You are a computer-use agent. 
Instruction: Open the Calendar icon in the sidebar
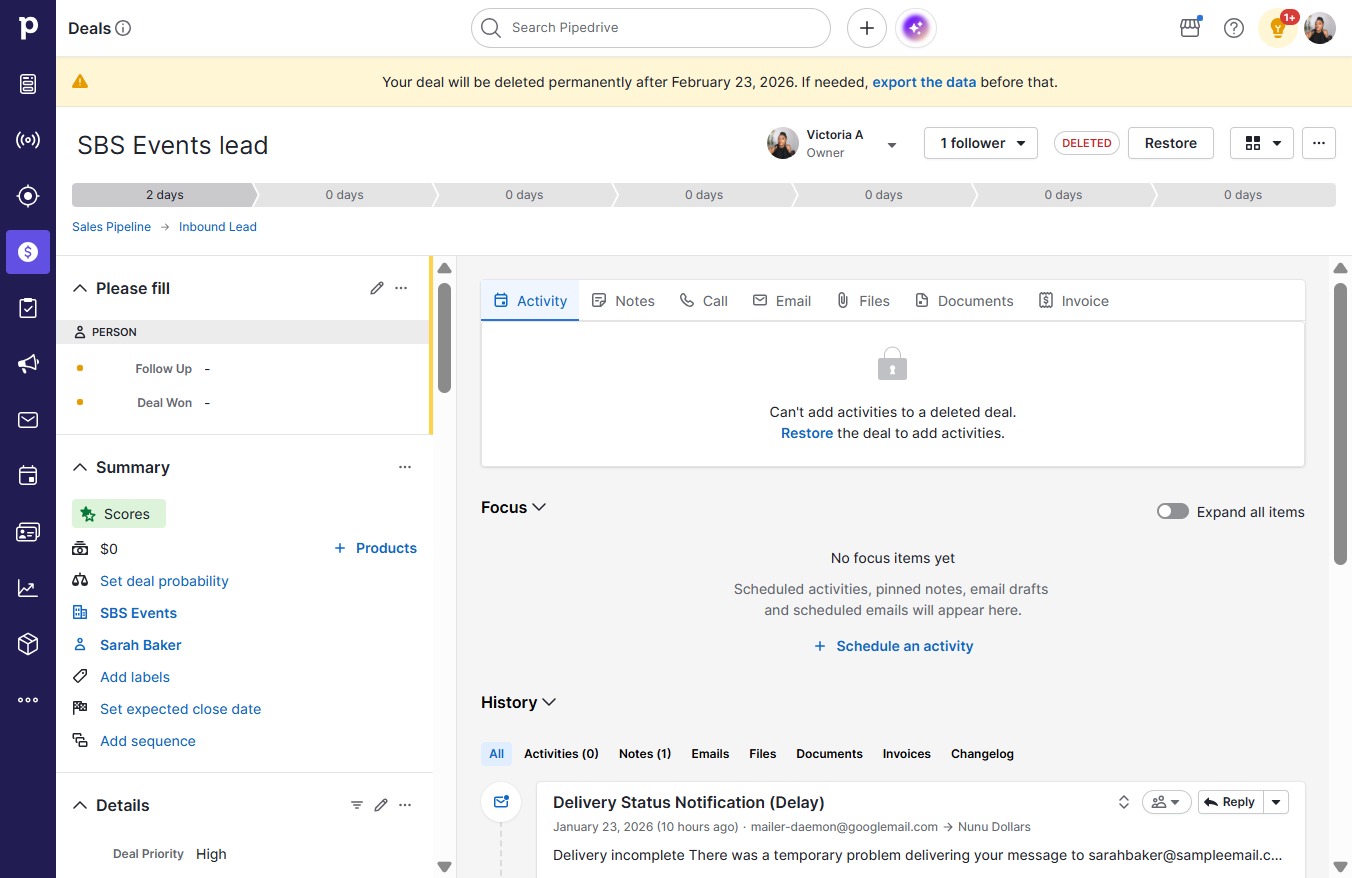click(x=28, y=476)
